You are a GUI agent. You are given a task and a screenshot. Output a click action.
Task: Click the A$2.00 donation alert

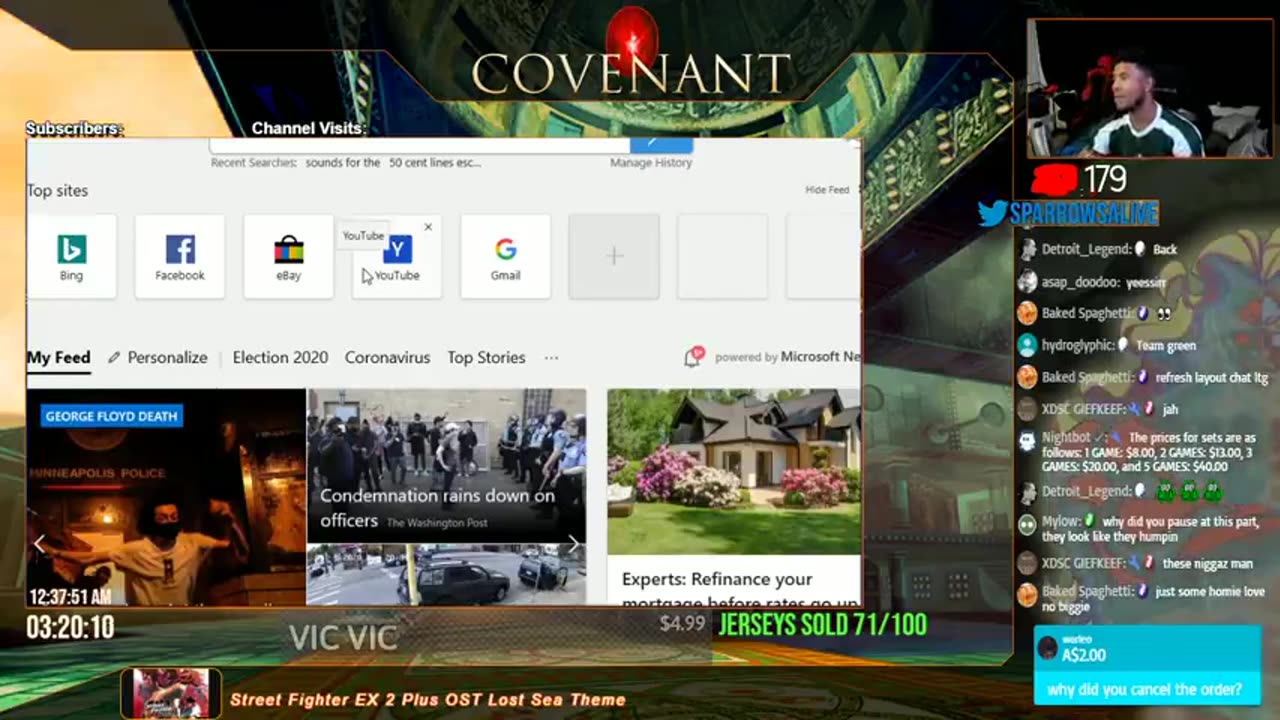click(x=1147, y=665)
